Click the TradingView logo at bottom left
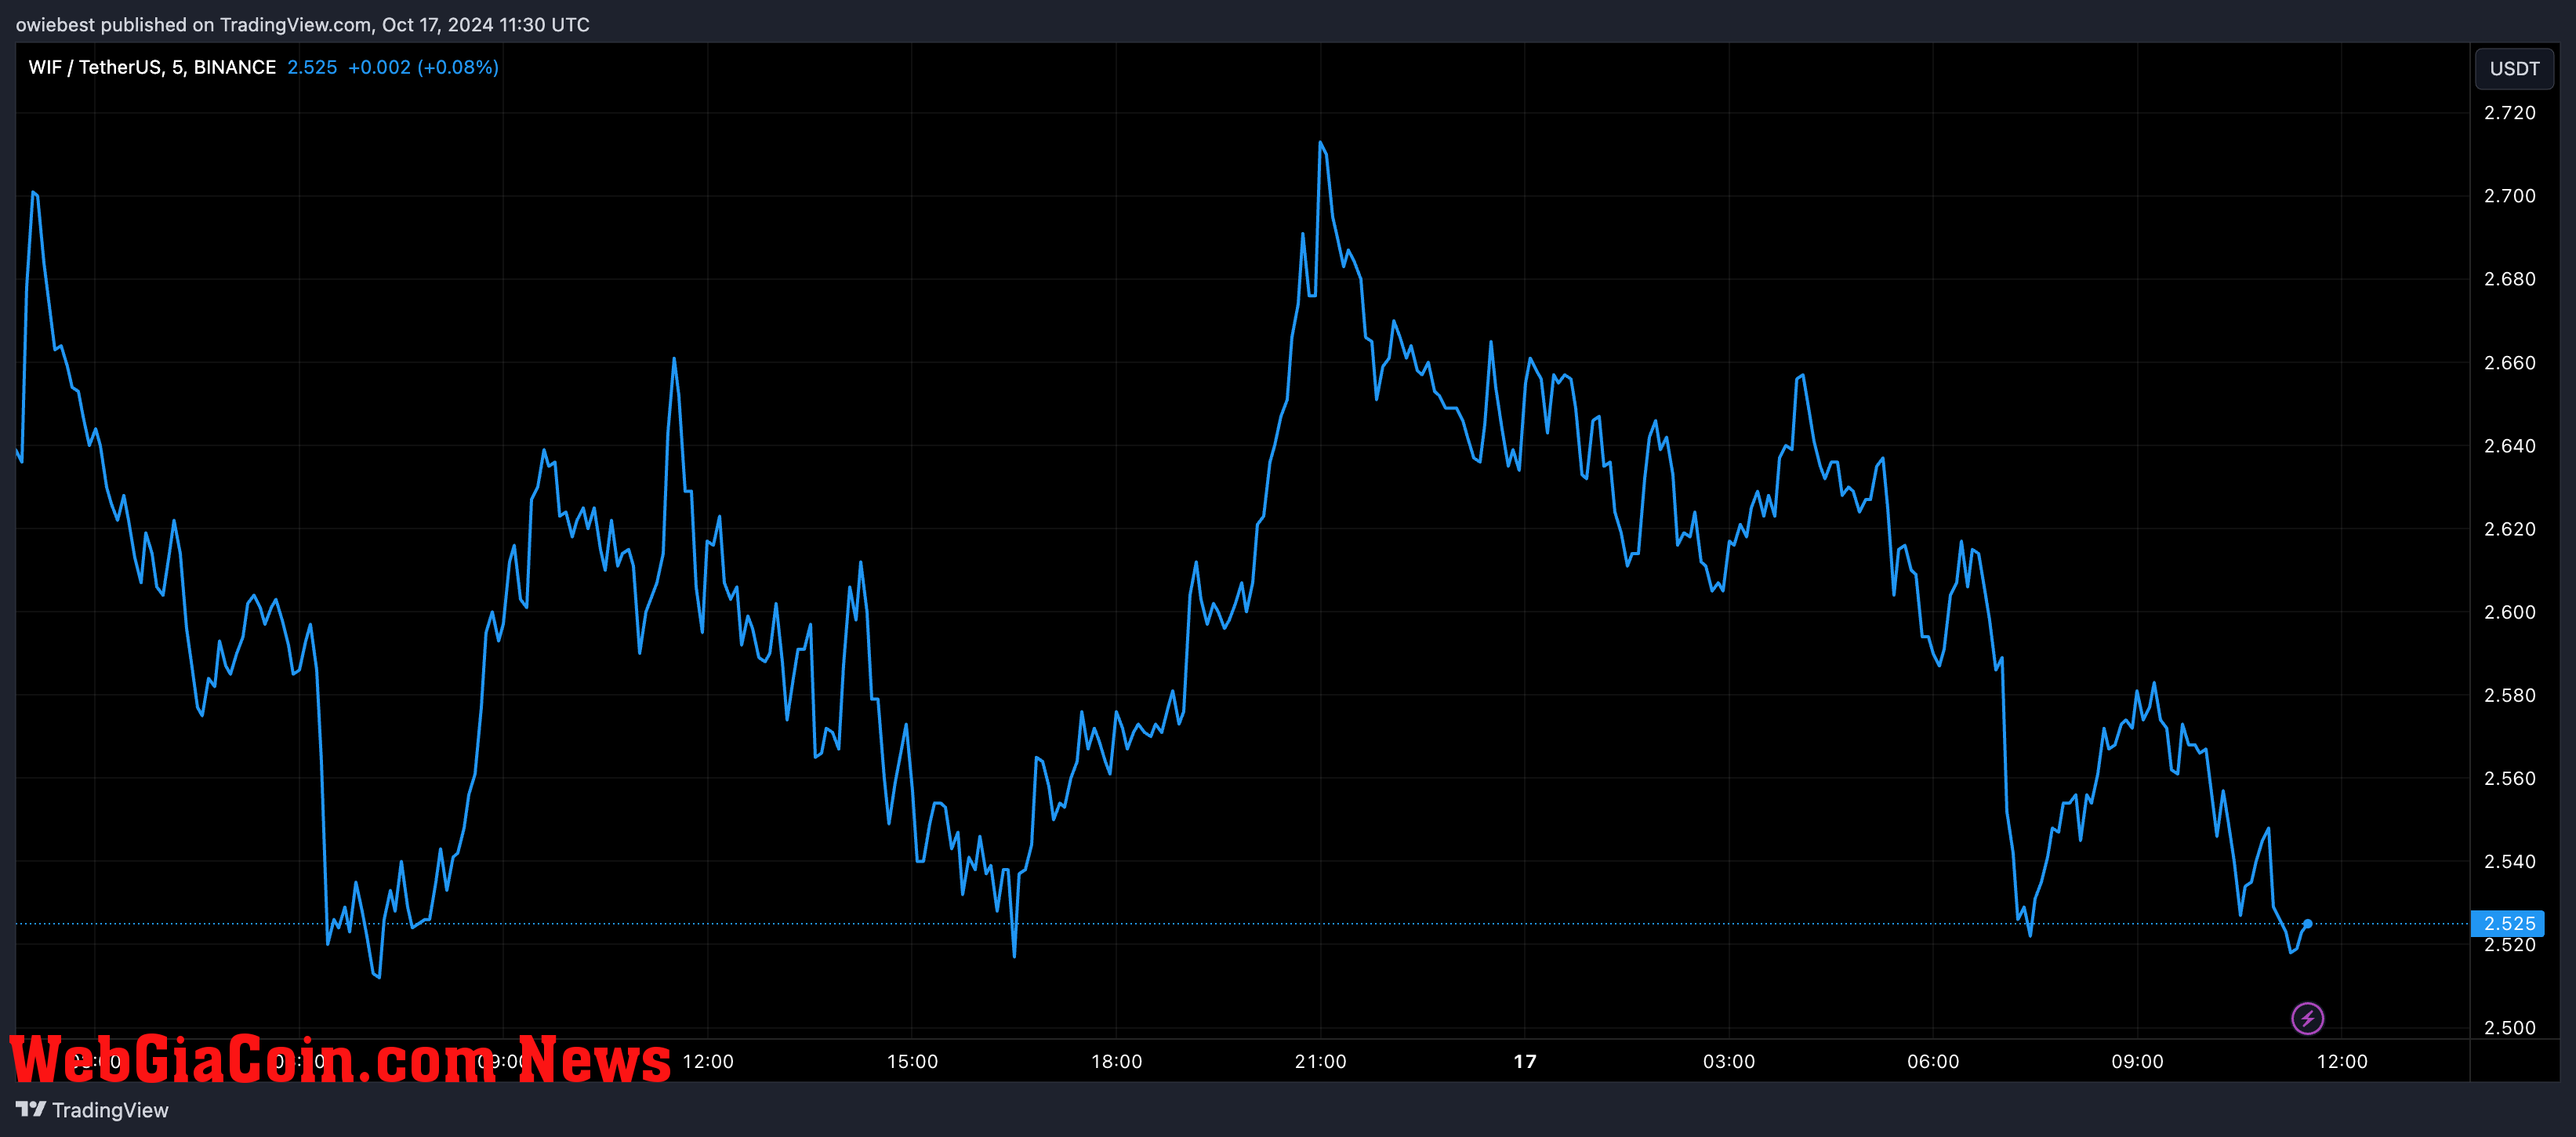The image size is (2576, 1137). (x=92, y=1110)
